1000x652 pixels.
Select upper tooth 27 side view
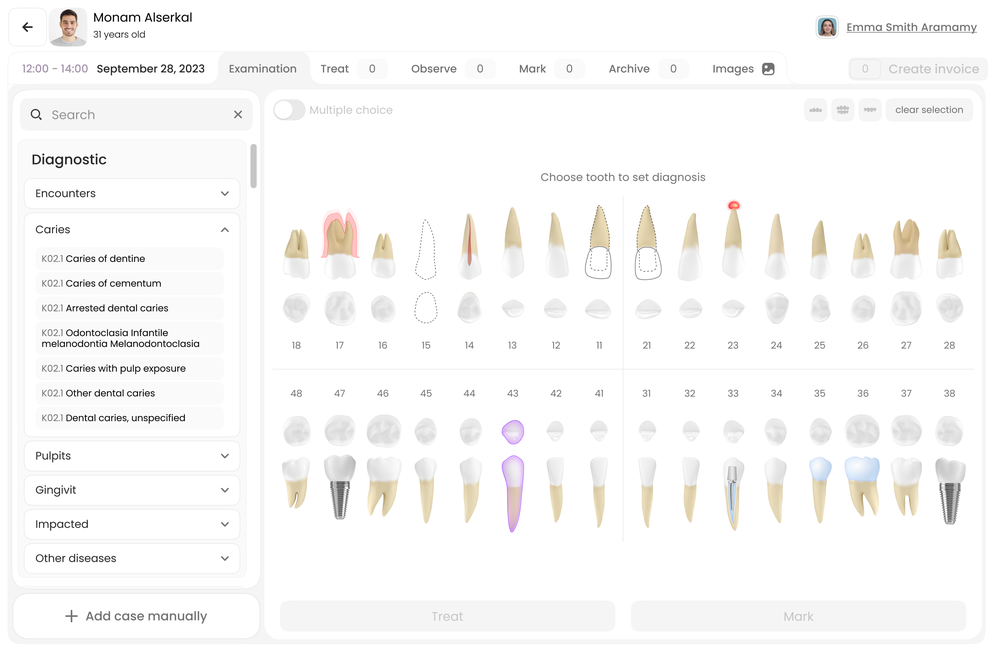click(906, 249)
